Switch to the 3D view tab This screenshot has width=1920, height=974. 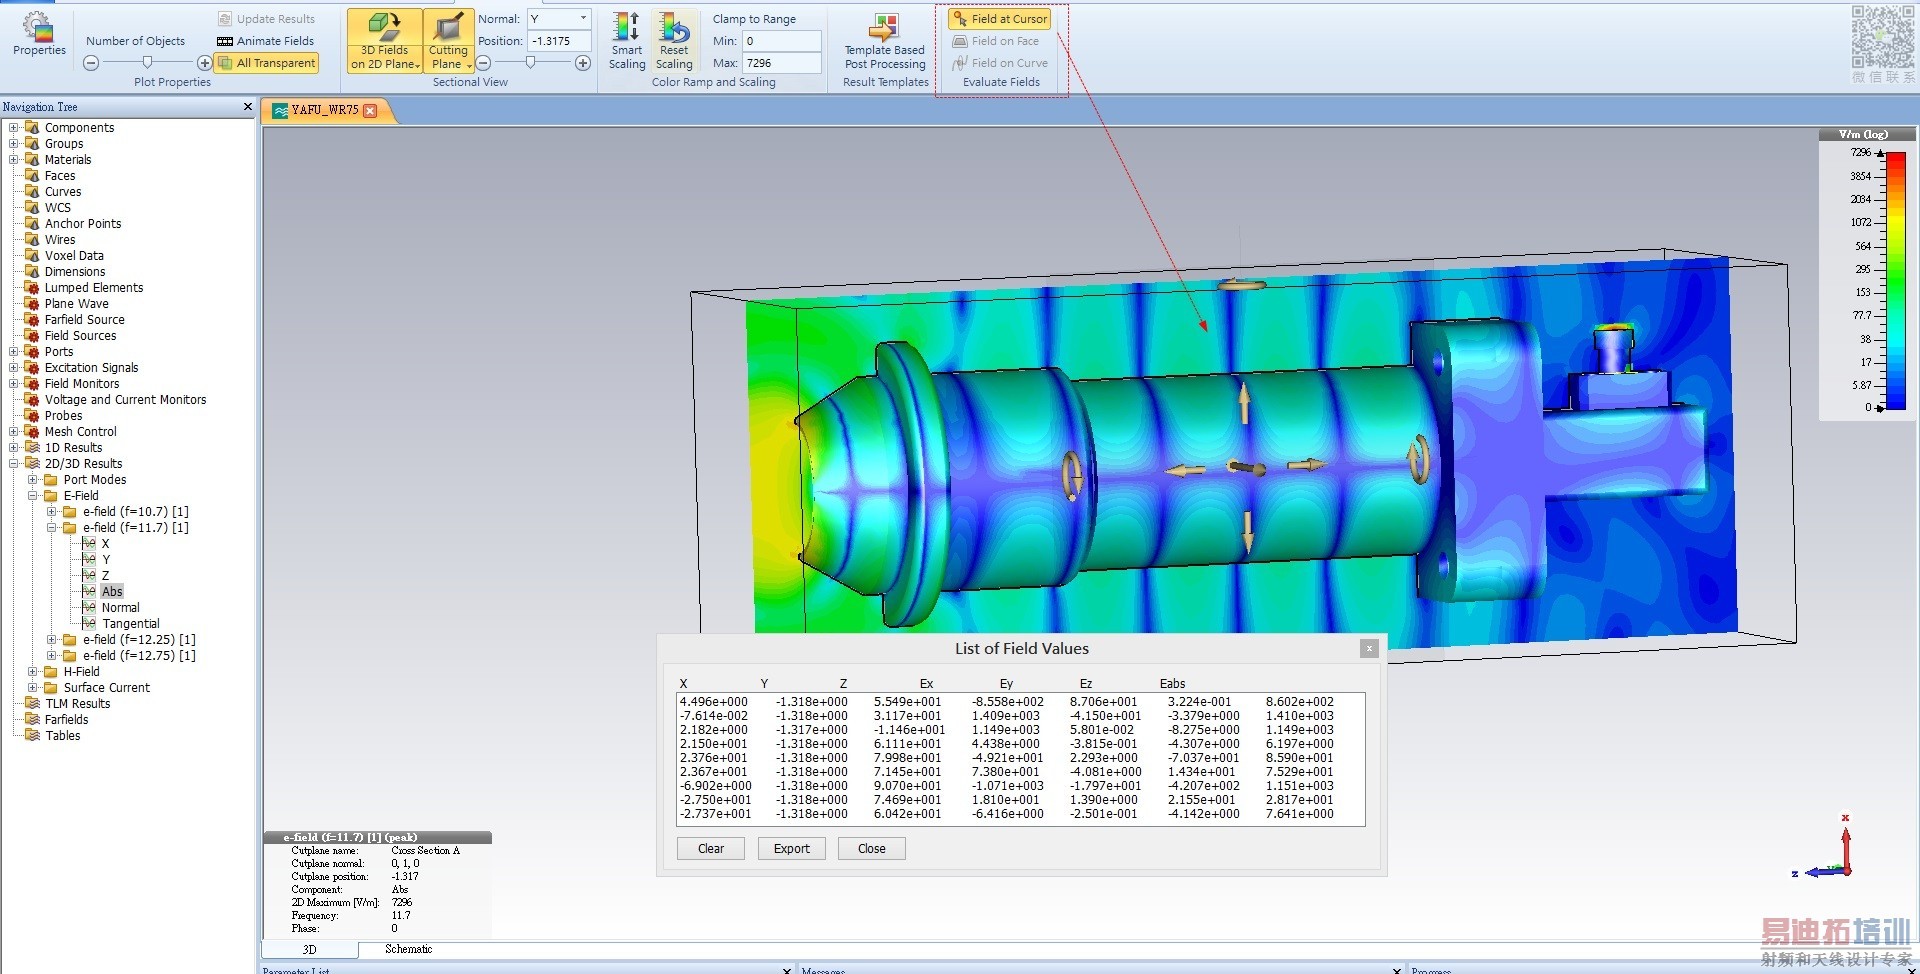309,949
